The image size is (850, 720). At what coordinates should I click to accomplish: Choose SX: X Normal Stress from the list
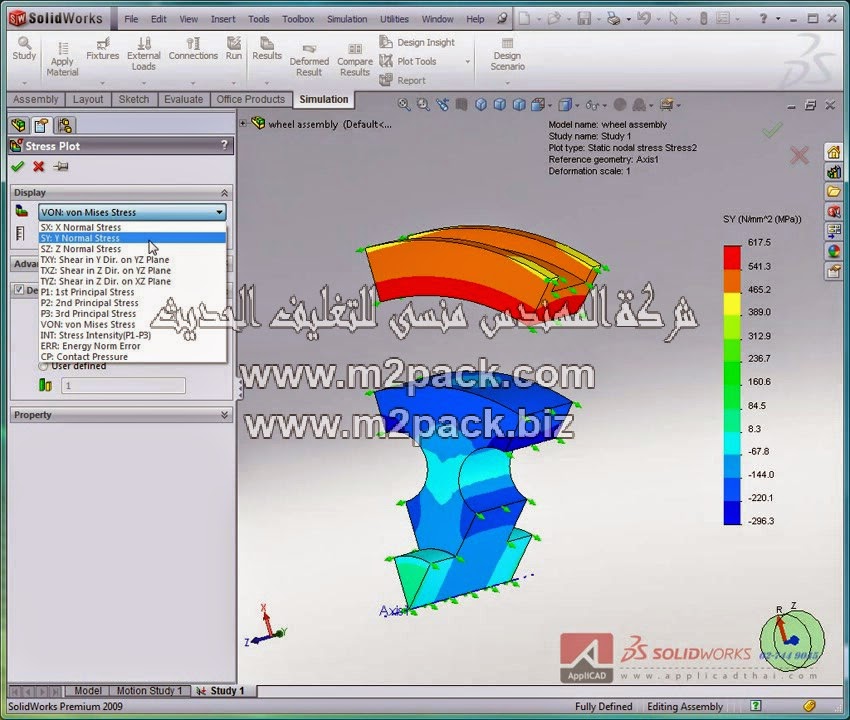click(132, 227)
